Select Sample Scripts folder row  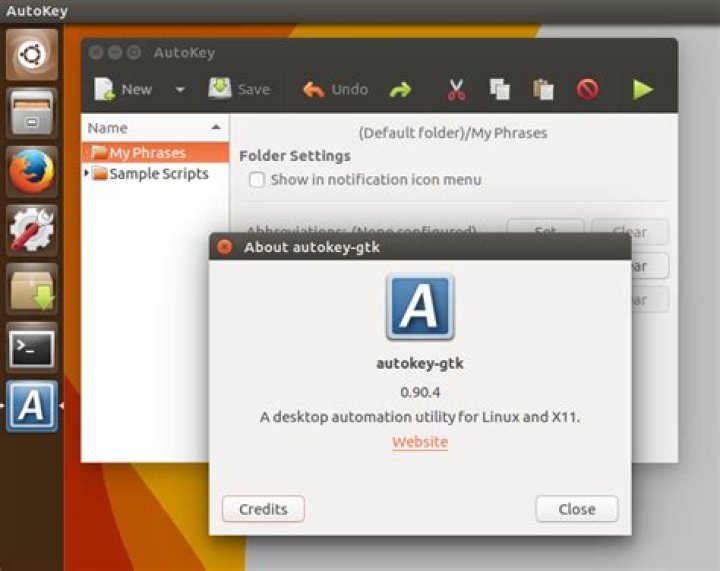click(x=155, y=174)
